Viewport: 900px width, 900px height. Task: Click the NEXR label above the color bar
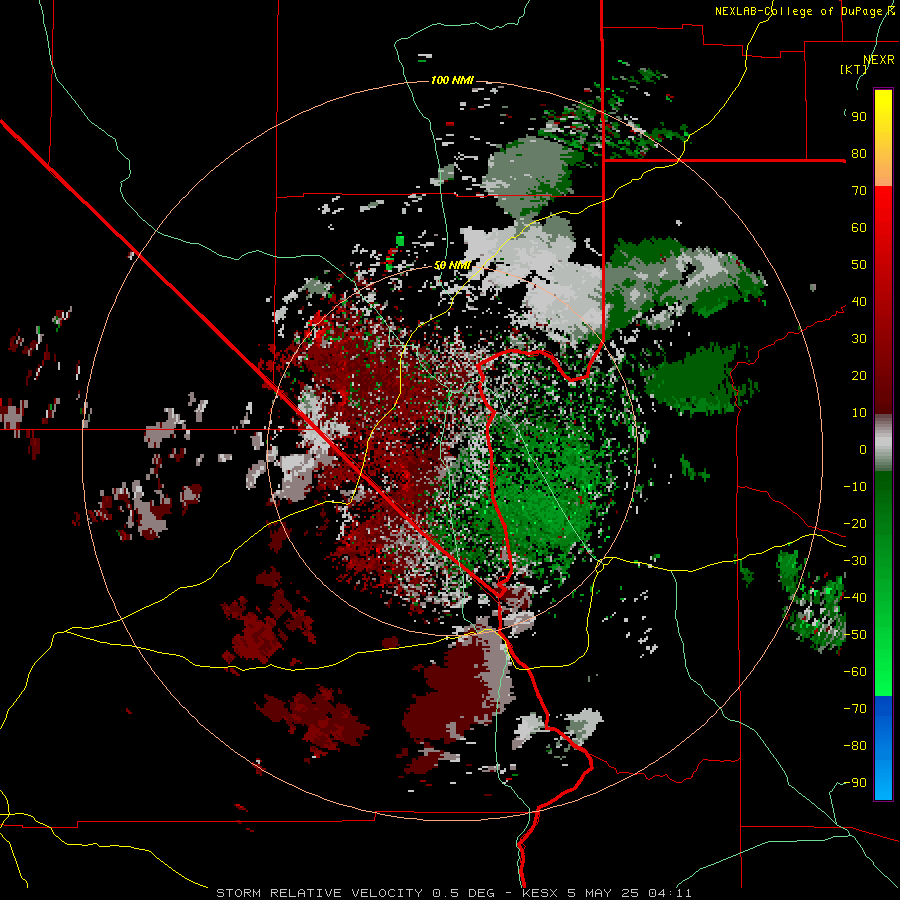pyautogui.click(x=878, y=60)
